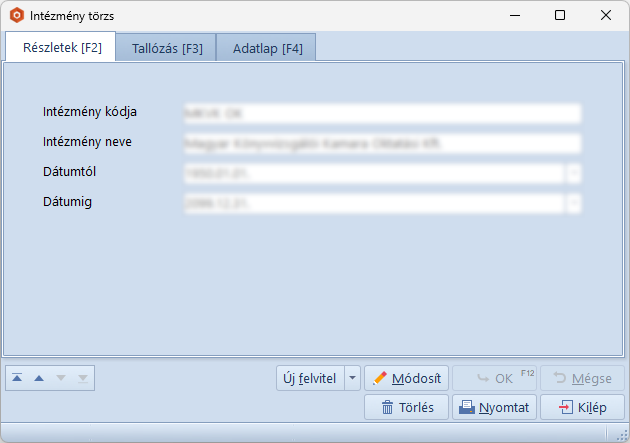Maximize the Intézmény törzs window
The height and width of the screenshot is (443, 630).
(560, 15)
